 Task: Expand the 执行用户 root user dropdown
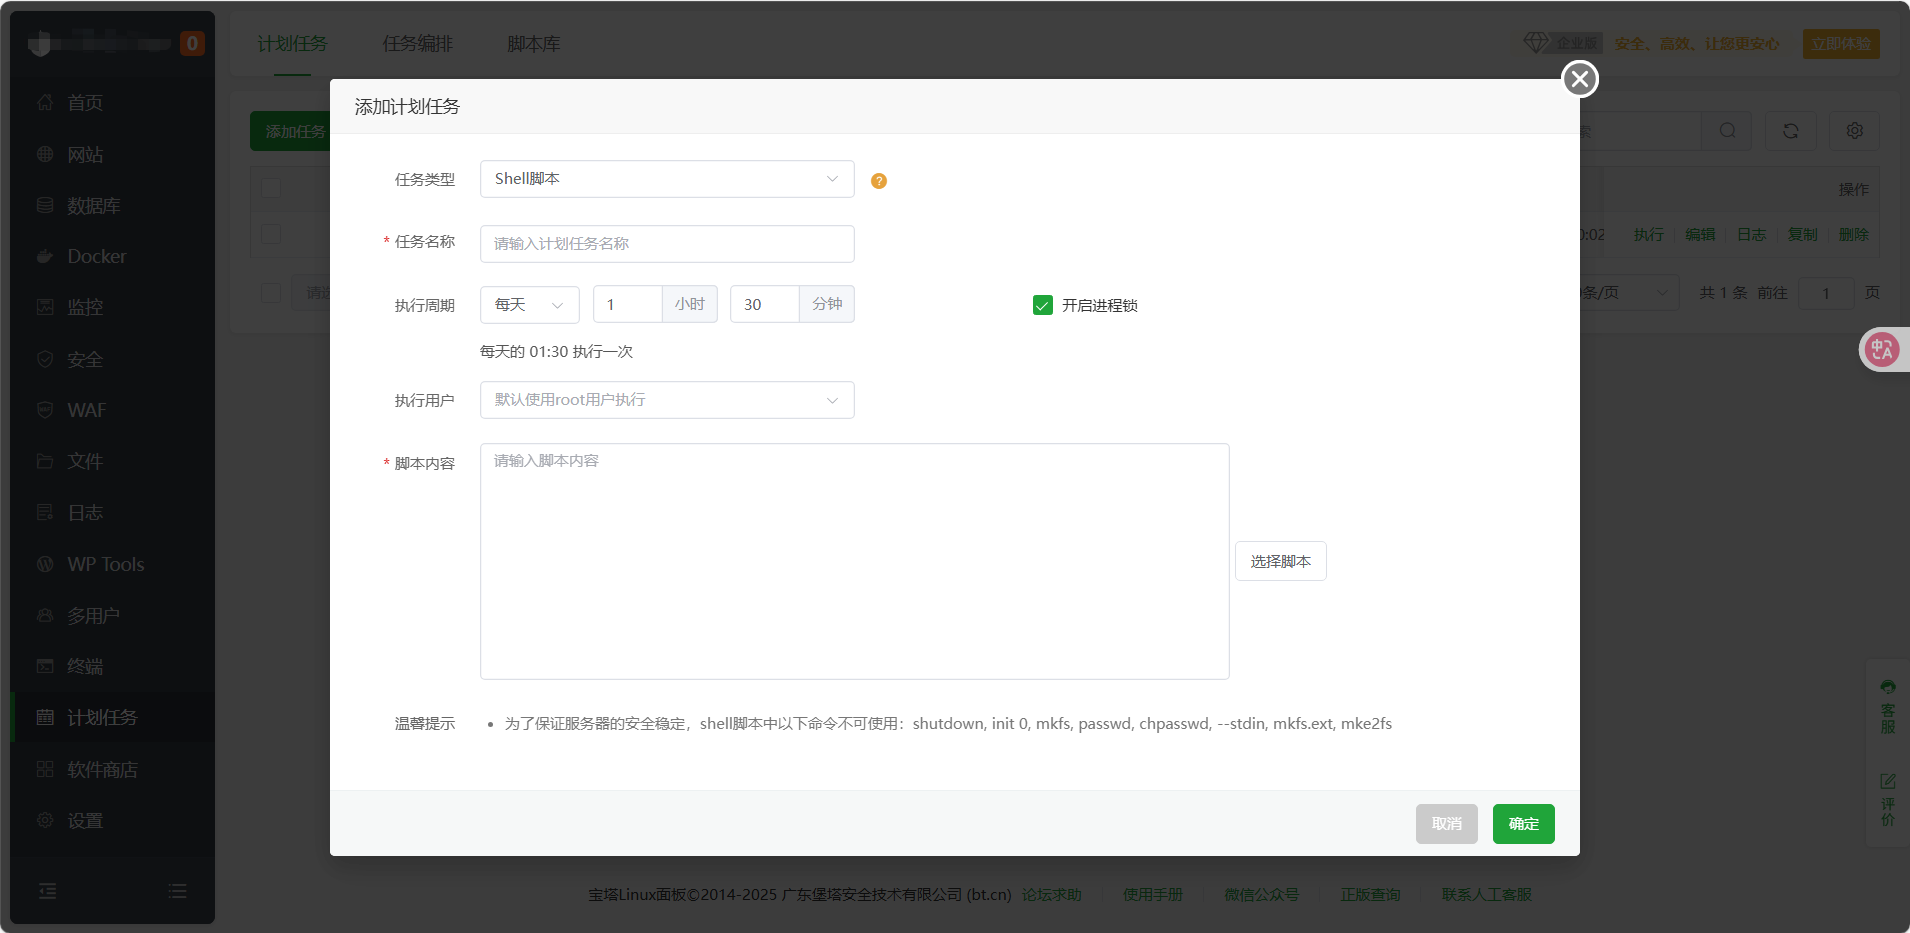point(666,400)
